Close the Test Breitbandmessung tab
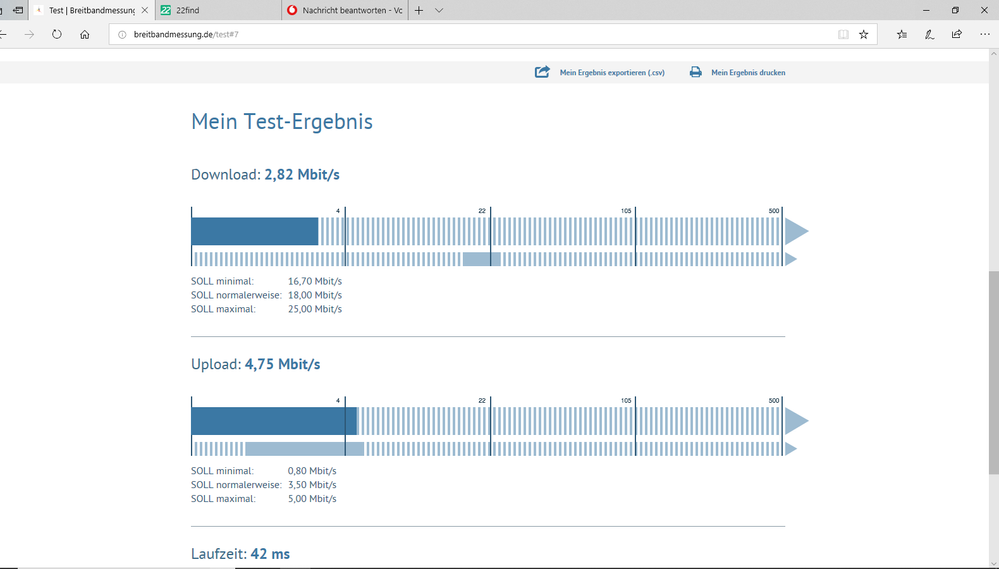This screenshot has height=569, width=999. [145, 10]
